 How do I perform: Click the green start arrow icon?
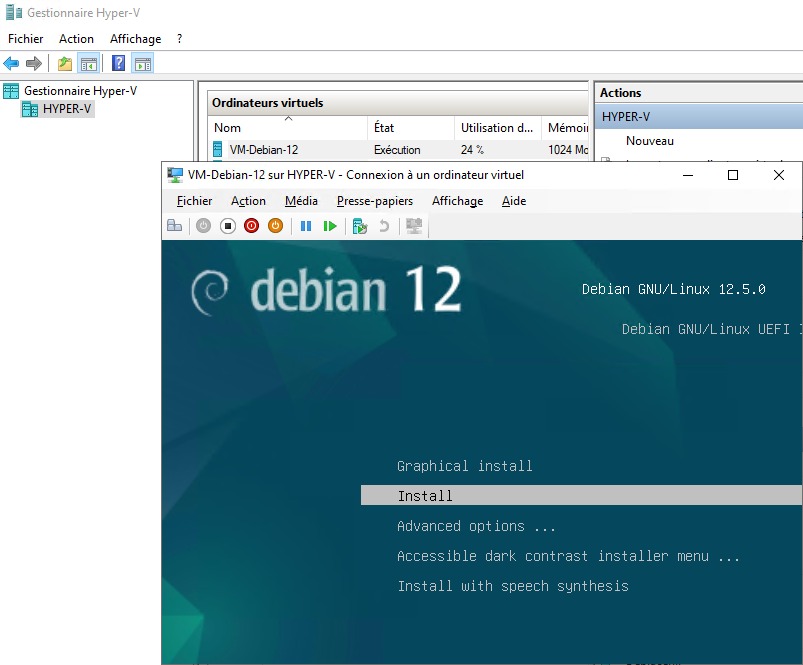330,225
